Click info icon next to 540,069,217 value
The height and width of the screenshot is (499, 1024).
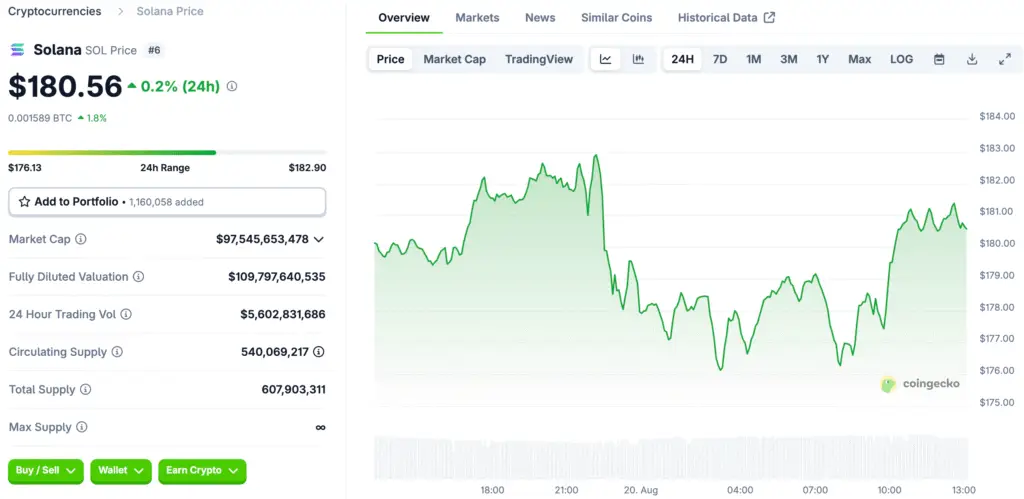click(319, 352)
